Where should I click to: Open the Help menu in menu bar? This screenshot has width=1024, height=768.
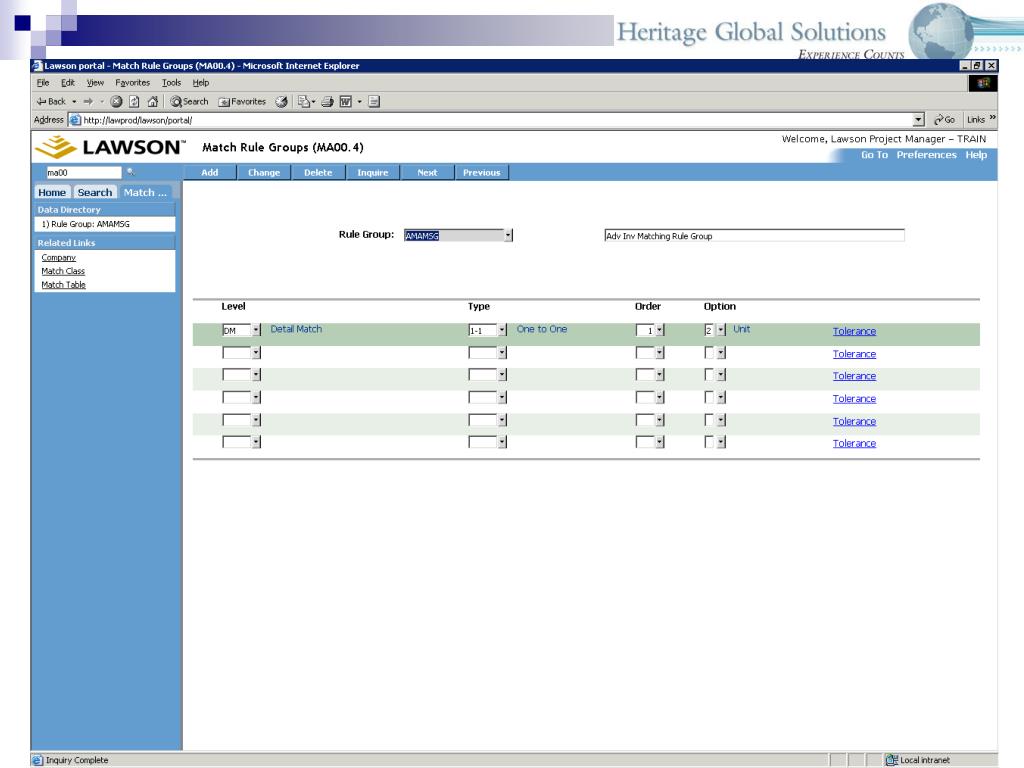point(200,83)
